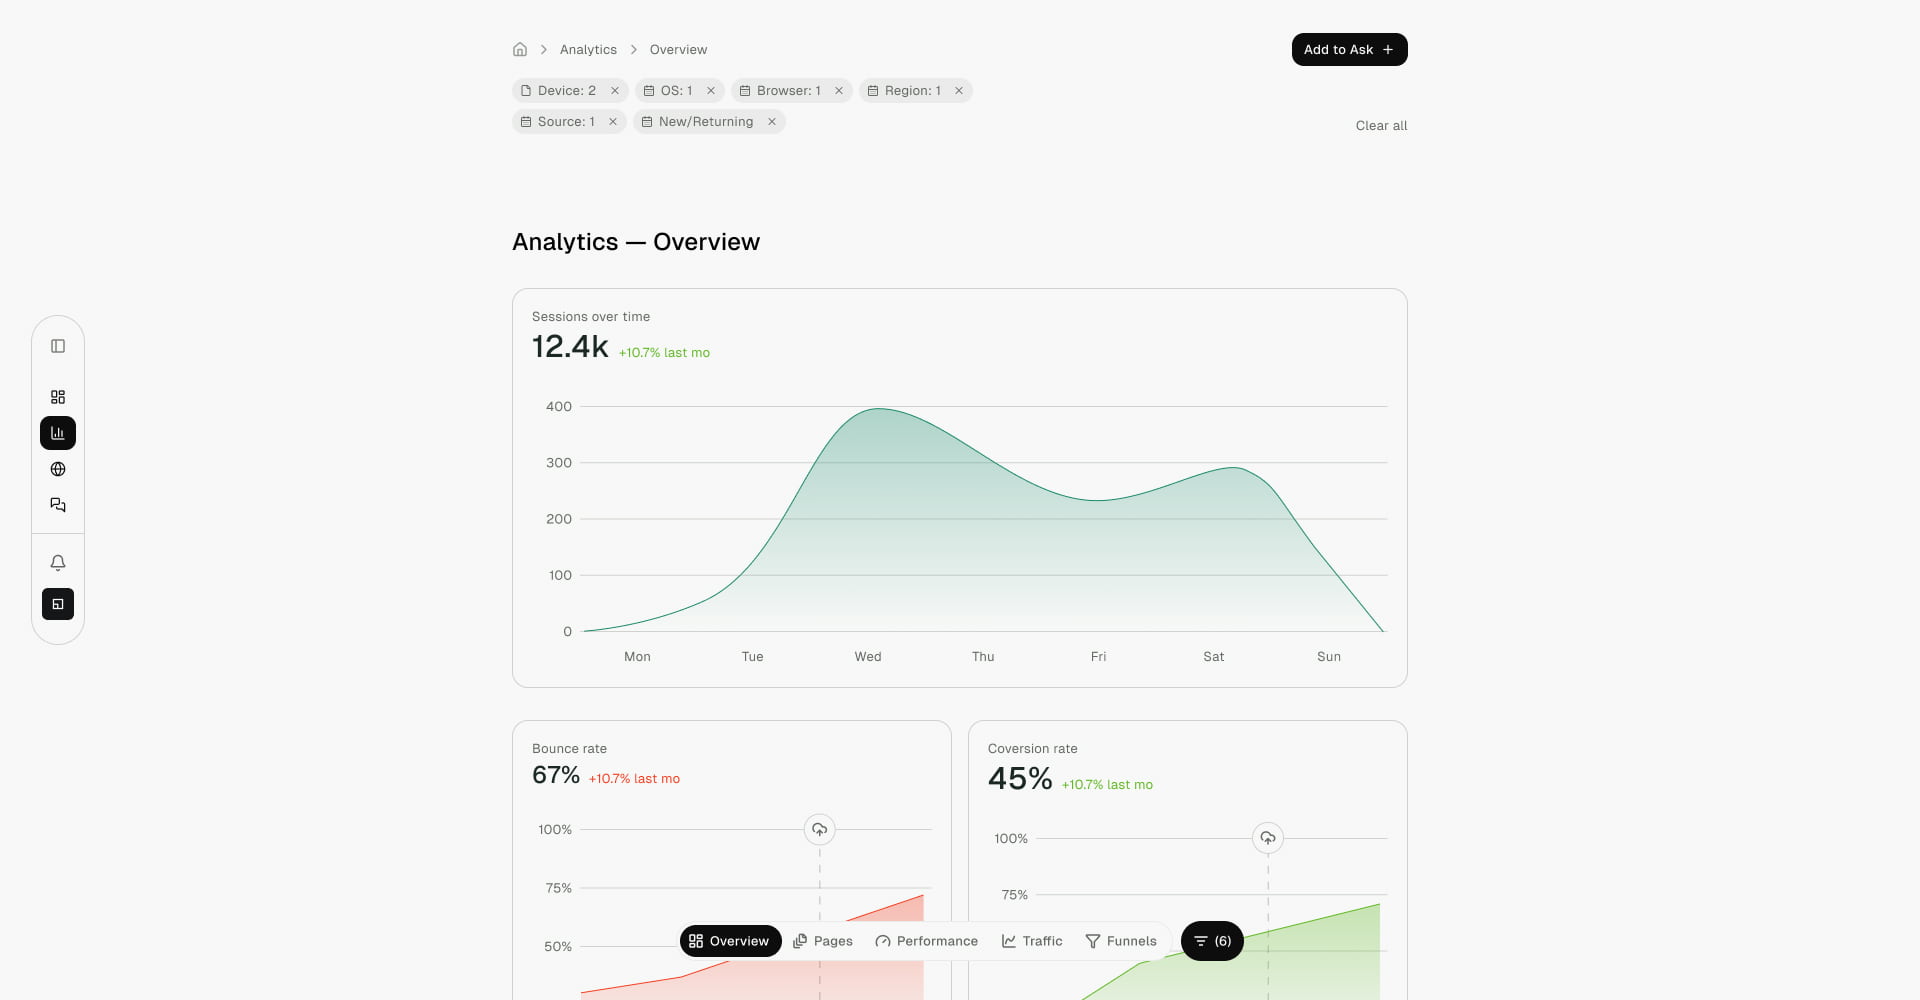Image resolution: width=1920 pixels, height=1000 pixels.
Task: Open the dashboard grid icon in sidebar
Action: click(58, 397)
